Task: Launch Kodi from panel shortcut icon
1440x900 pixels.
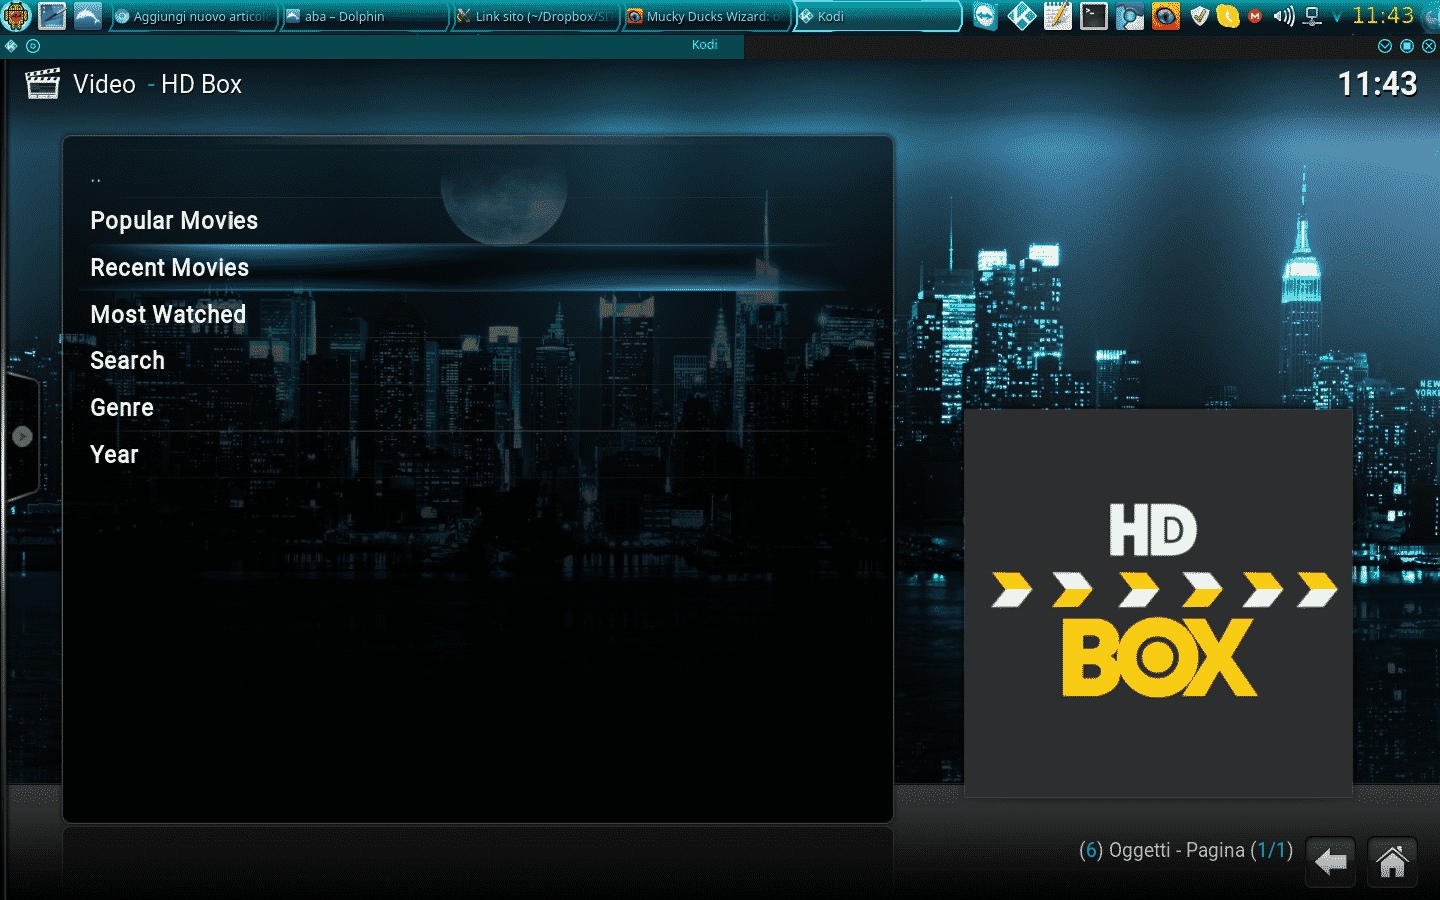Action: (1022, 16)
